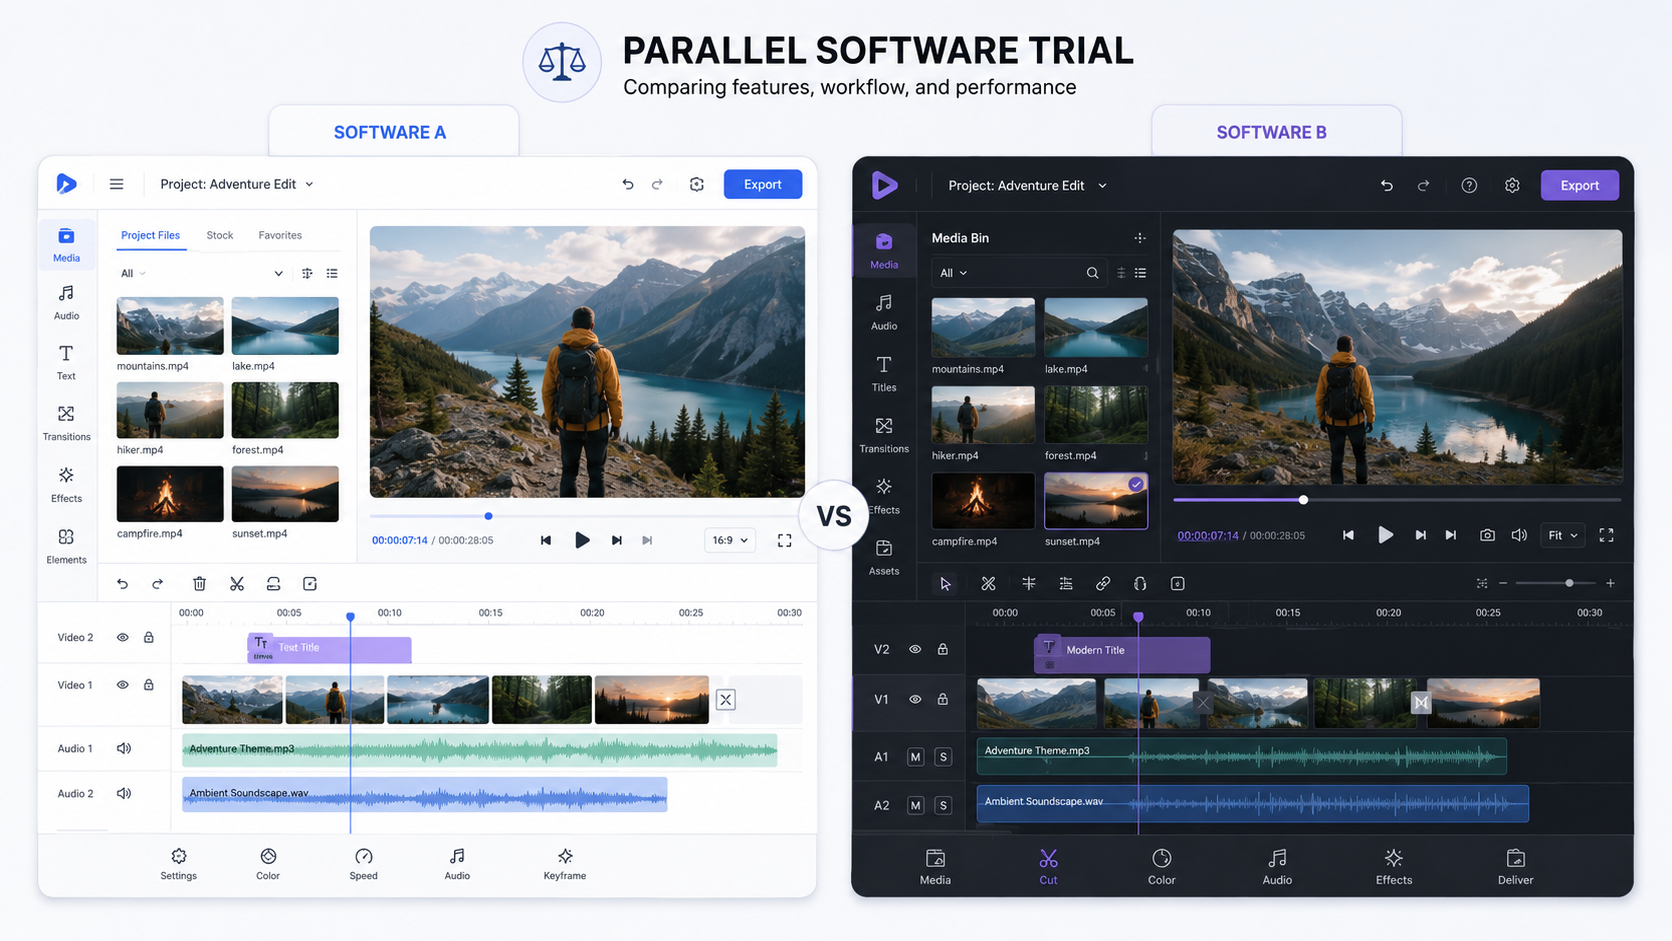Open help icon in Software B header
The image size is (1672, 941).
(x=1469, y=185)
